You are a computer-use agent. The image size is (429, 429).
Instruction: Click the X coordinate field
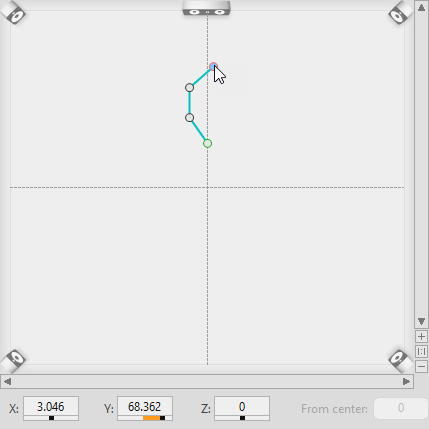click(51, 407)
